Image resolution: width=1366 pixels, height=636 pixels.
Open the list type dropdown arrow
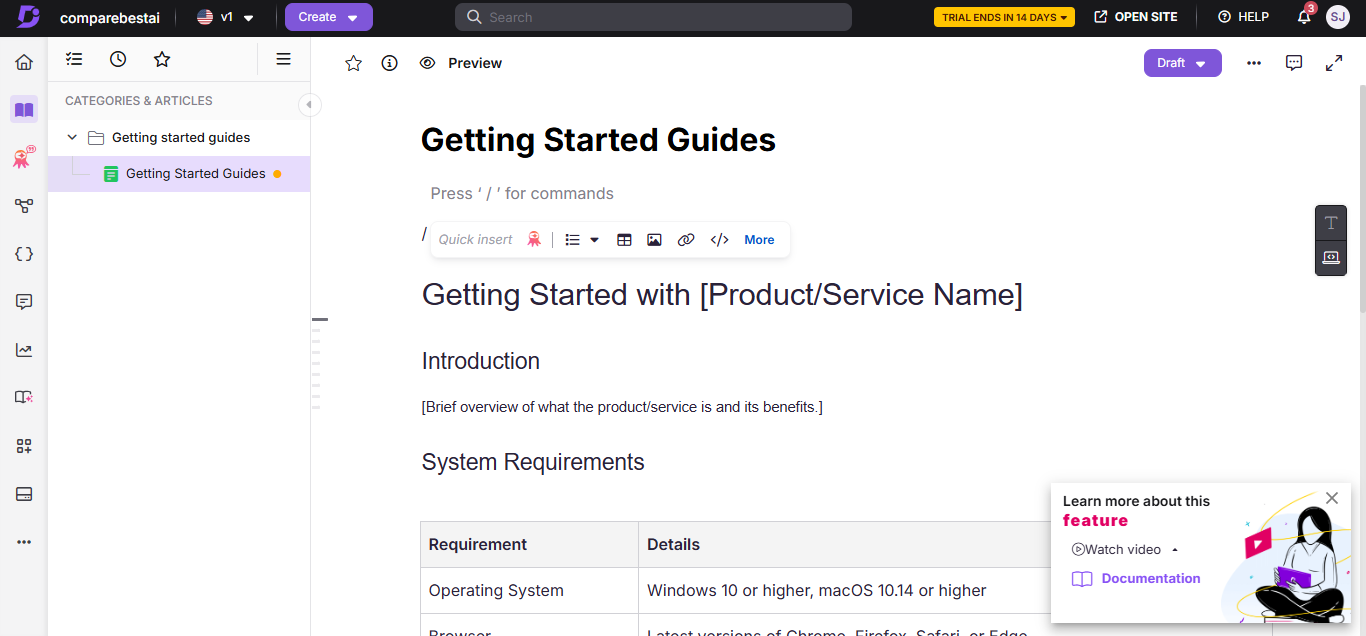point(594,240)
